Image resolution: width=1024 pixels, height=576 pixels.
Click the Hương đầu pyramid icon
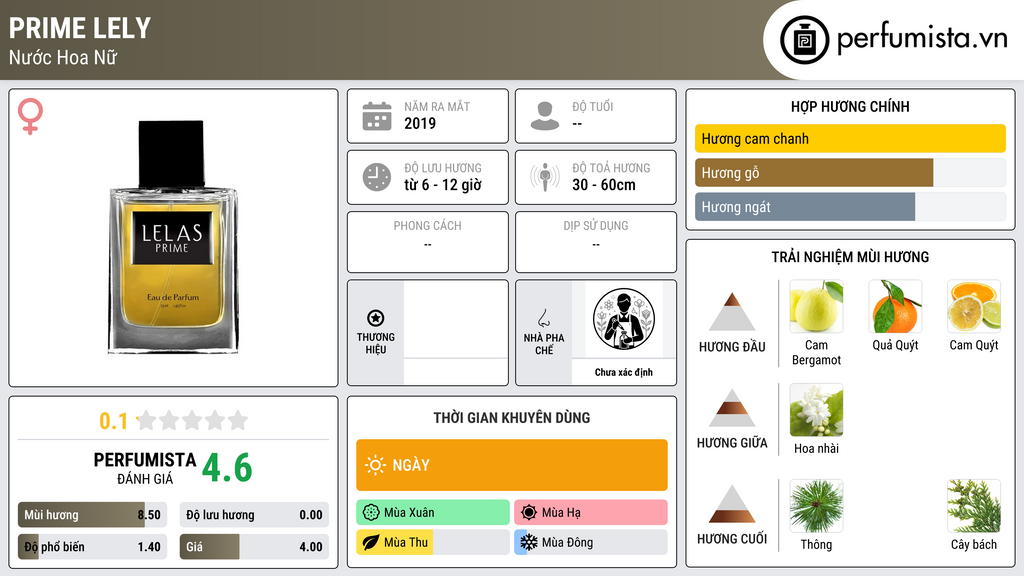point(732,312)
